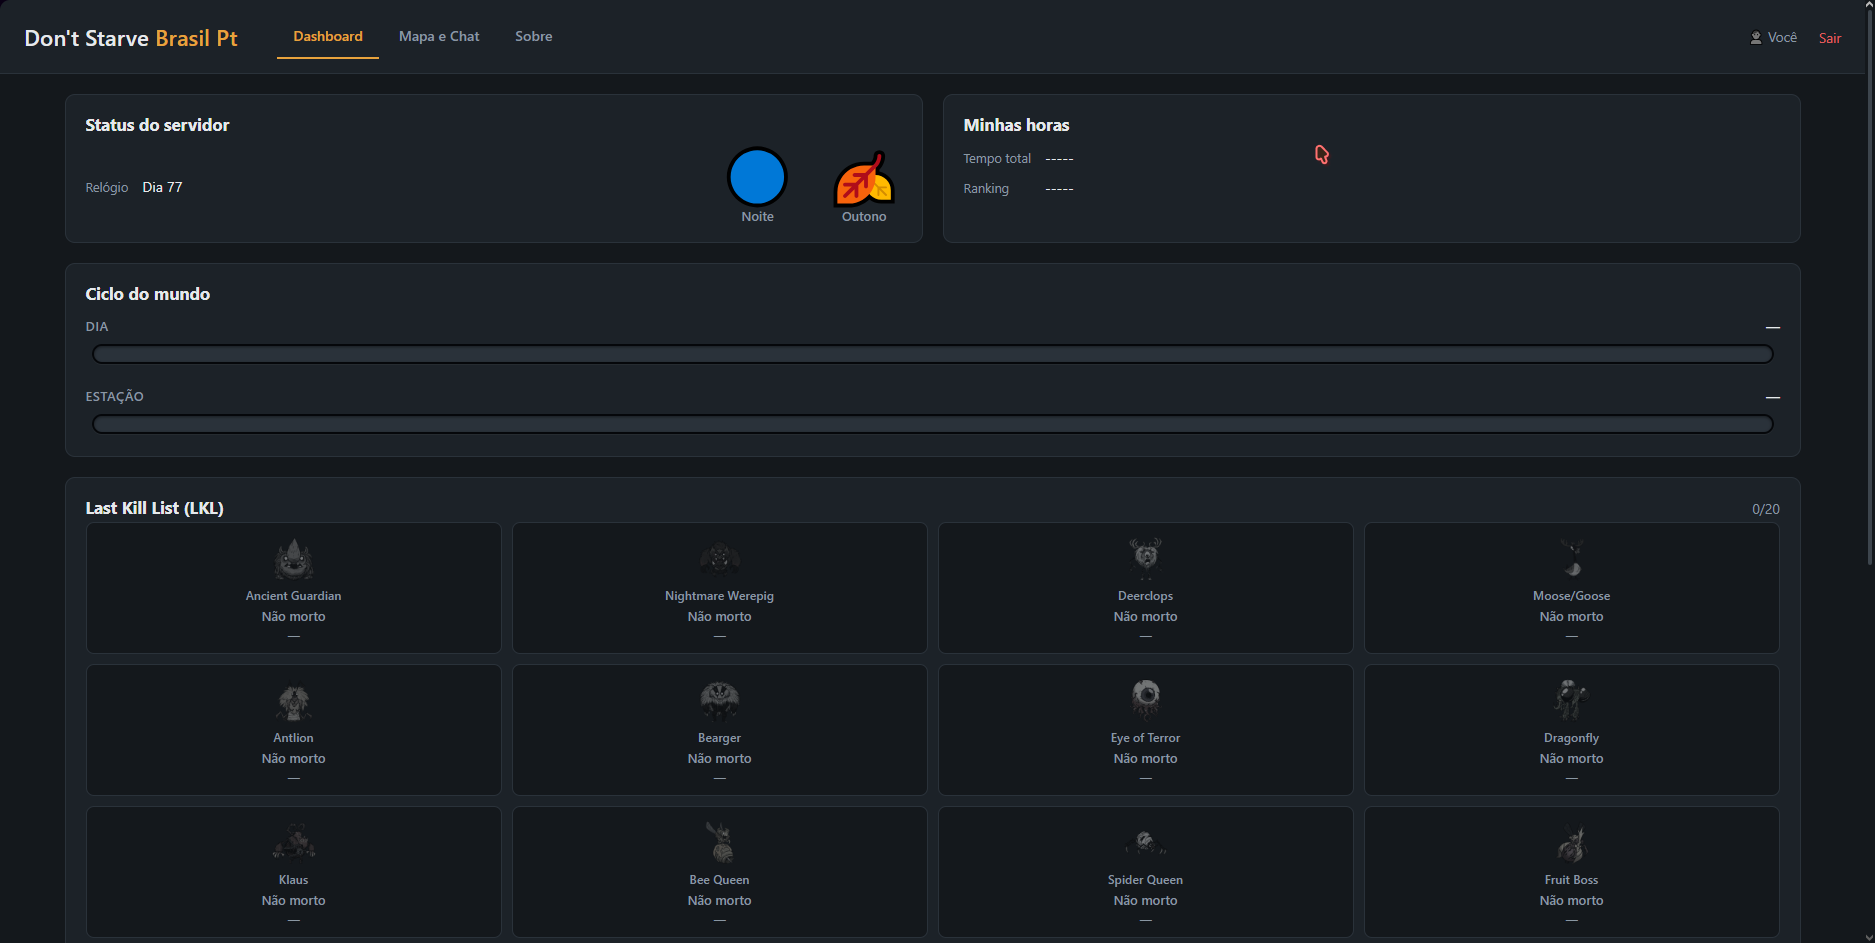The width and height of the screenshot is (1875, 943).
Task: Click the user profile icon beside Você
Action: coord(1756,38)
